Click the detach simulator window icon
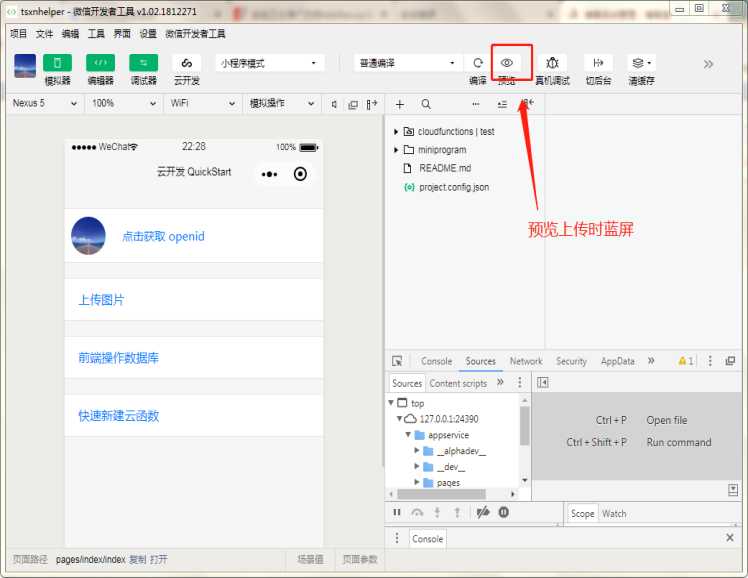 coord(353,105)
